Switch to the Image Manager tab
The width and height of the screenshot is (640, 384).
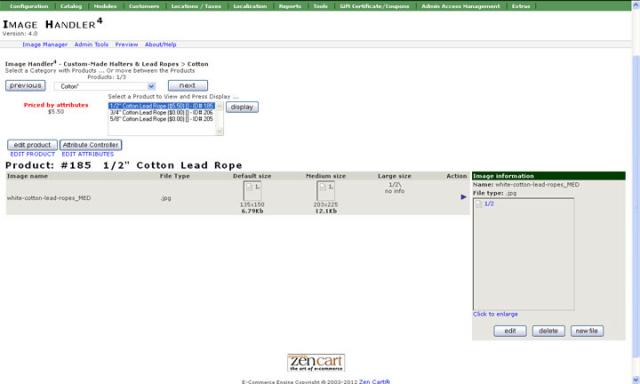45,44
